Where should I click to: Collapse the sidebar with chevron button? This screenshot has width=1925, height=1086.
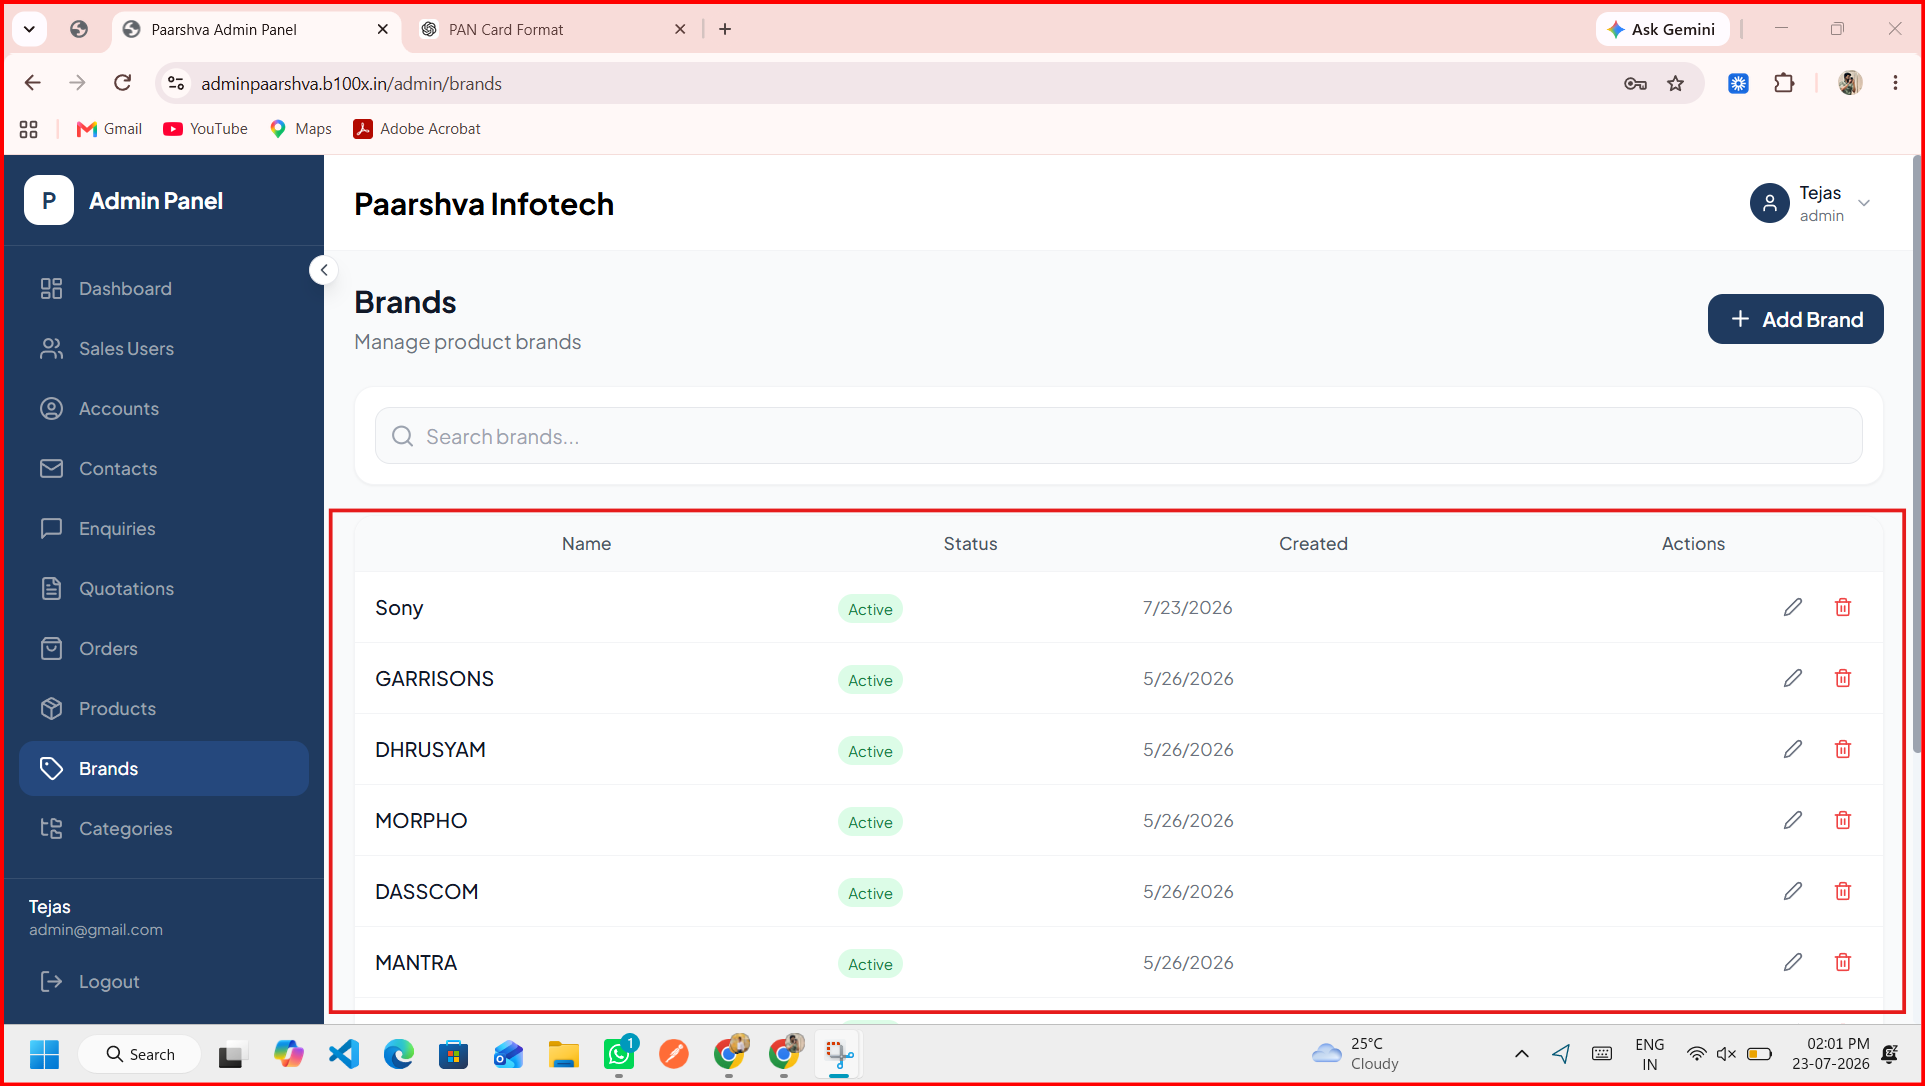tap(323, 270)
